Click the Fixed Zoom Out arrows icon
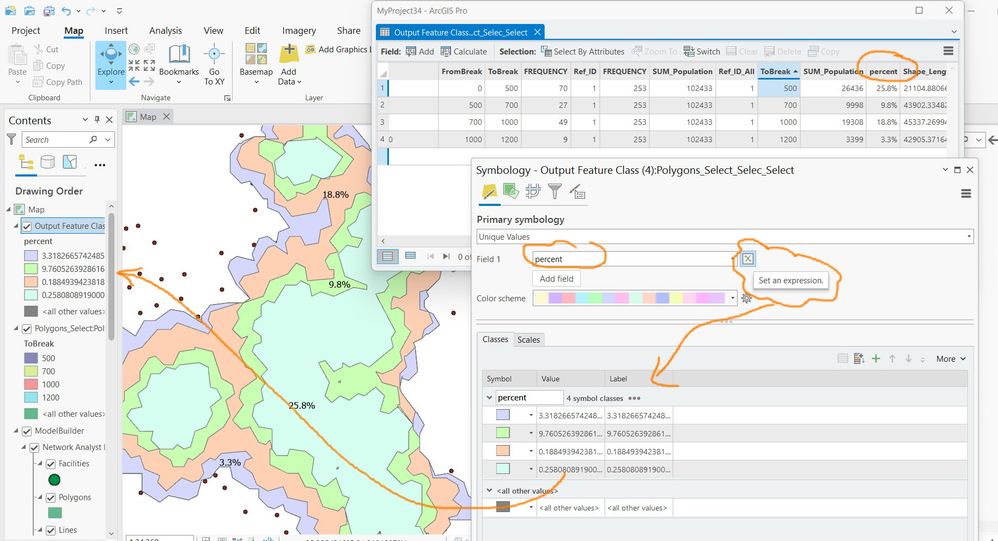The height and width of the screenshot is (541, 998). point(149,65)
